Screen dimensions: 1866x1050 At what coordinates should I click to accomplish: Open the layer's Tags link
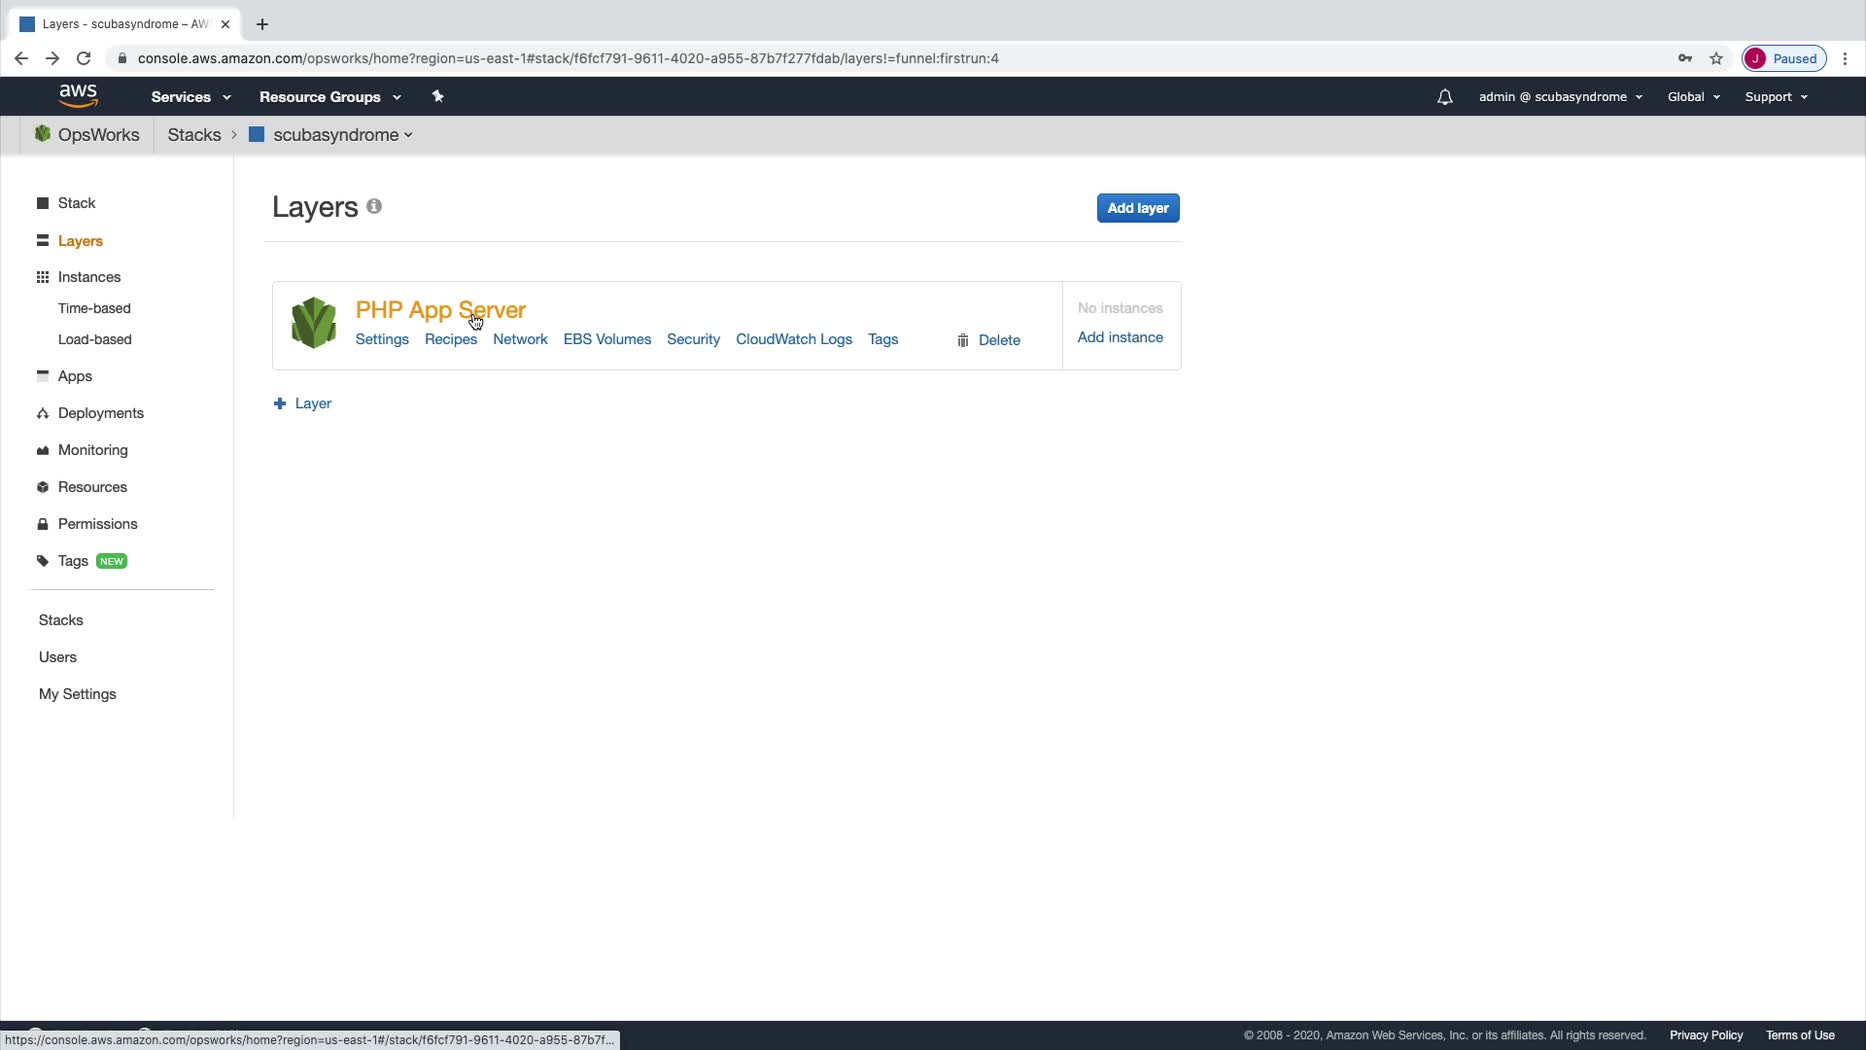[x=883, y=339]
